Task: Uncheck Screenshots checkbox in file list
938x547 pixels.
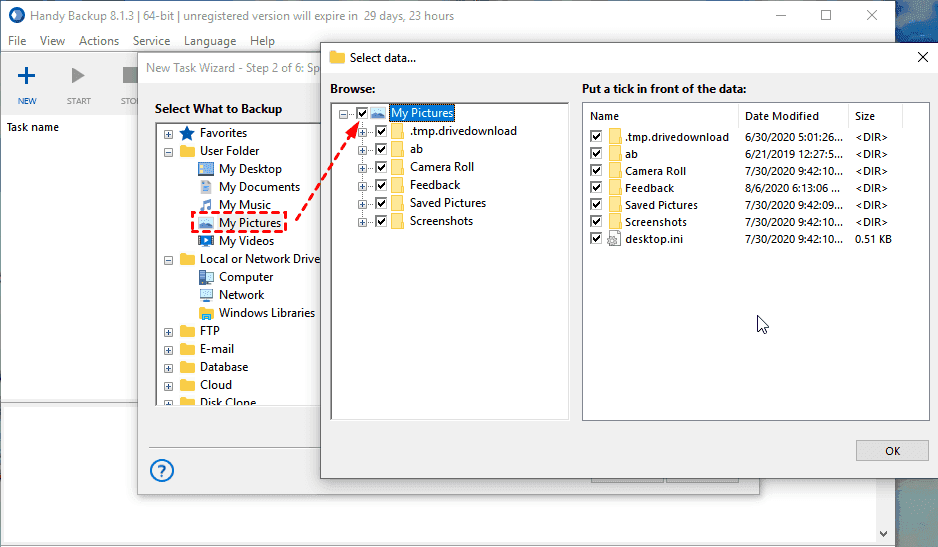Action: tap(596, 221)
